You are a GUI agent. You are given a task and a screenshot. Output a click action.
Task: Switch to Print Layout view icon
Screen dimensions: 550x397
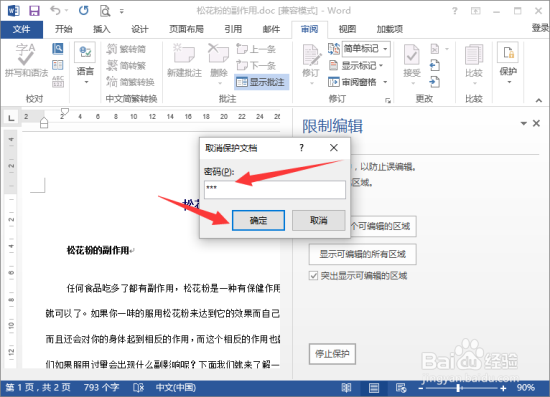pyautogui.click(x=374, y=388)
